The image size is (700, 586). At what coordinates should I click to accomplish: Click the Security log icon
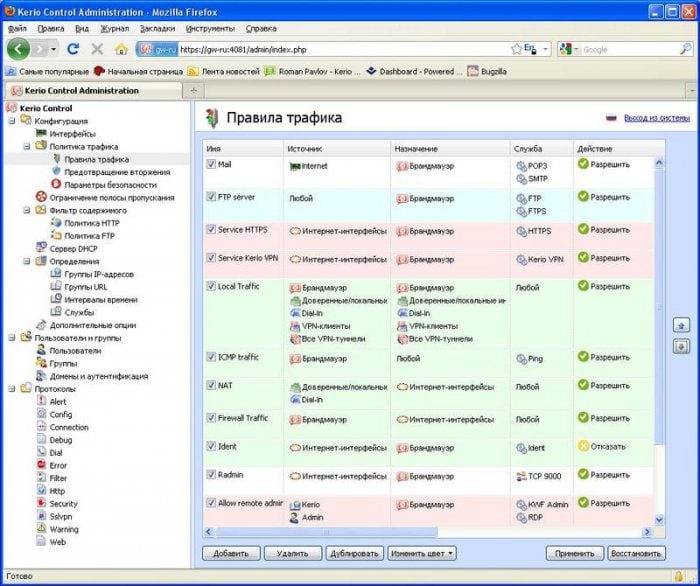point(42,503)
